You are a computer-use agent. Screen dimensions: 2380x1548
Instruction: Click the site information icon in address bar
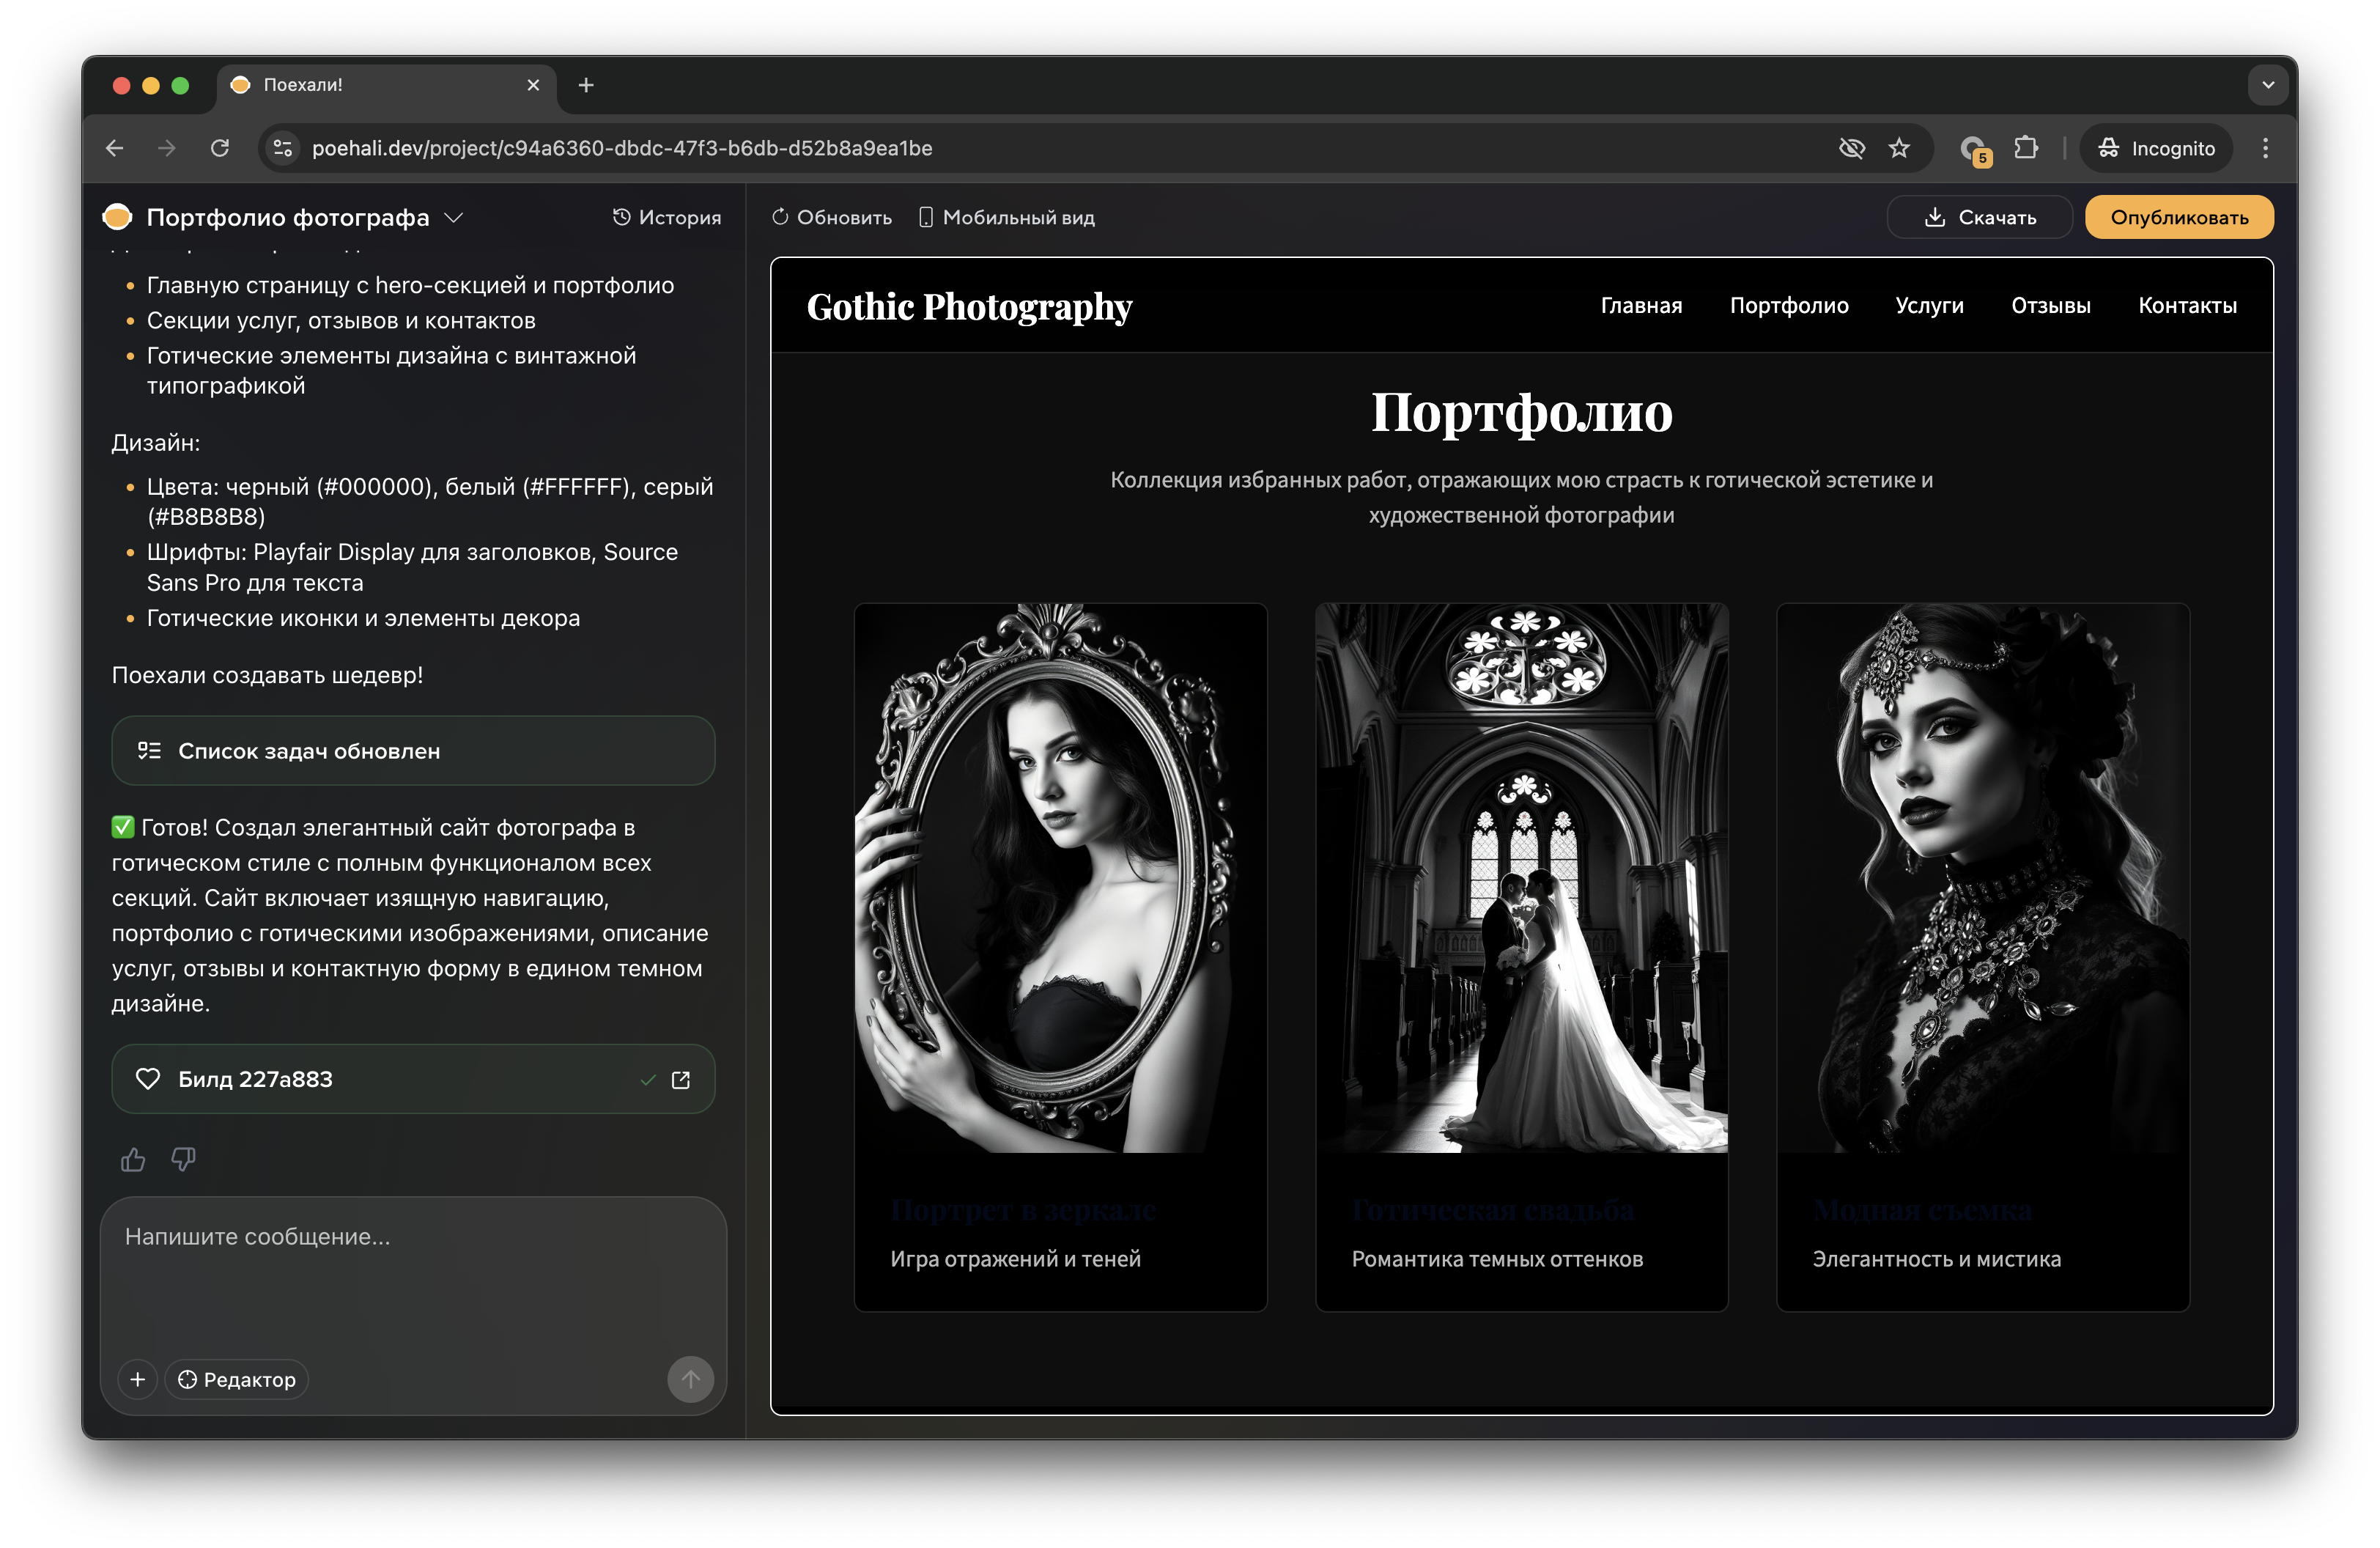click(283, 148)
